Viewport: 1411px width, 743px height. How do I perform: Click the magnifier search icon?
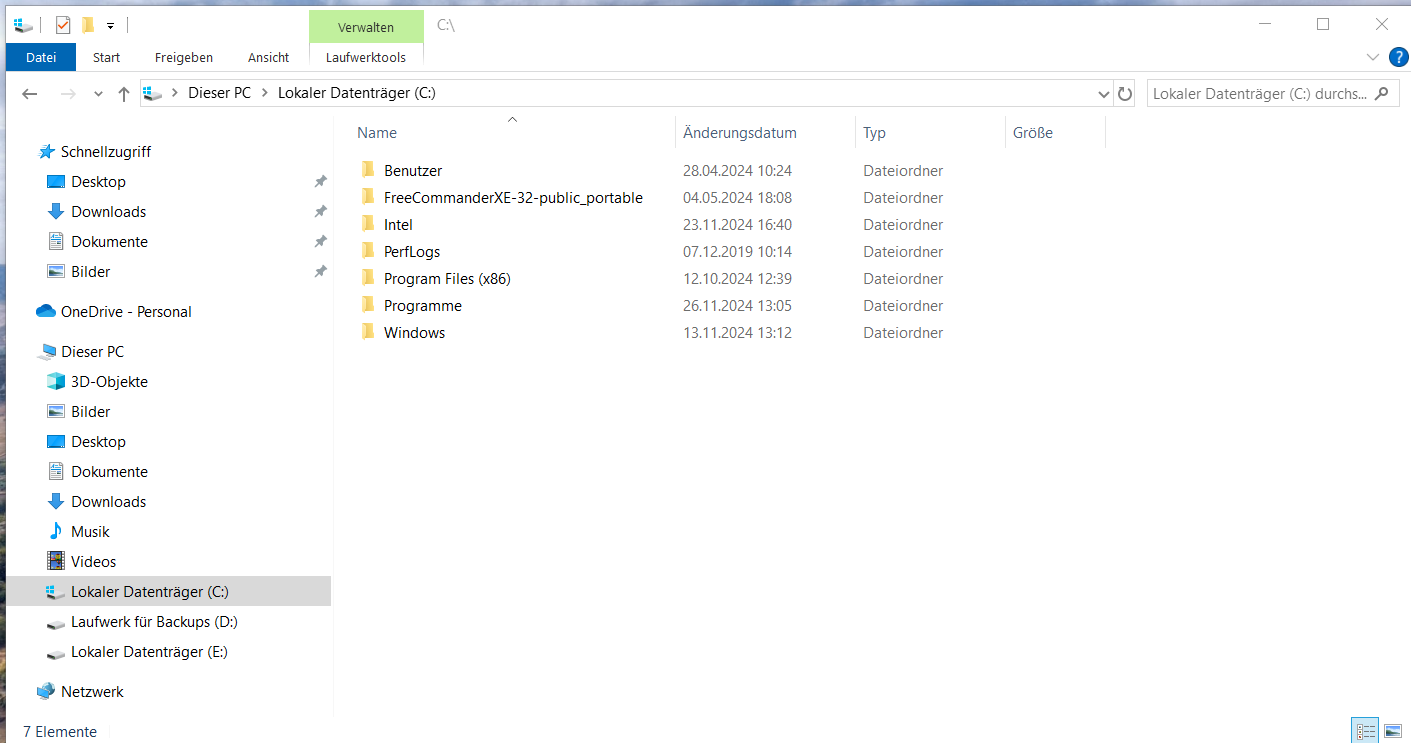[x=1382, y=94]
